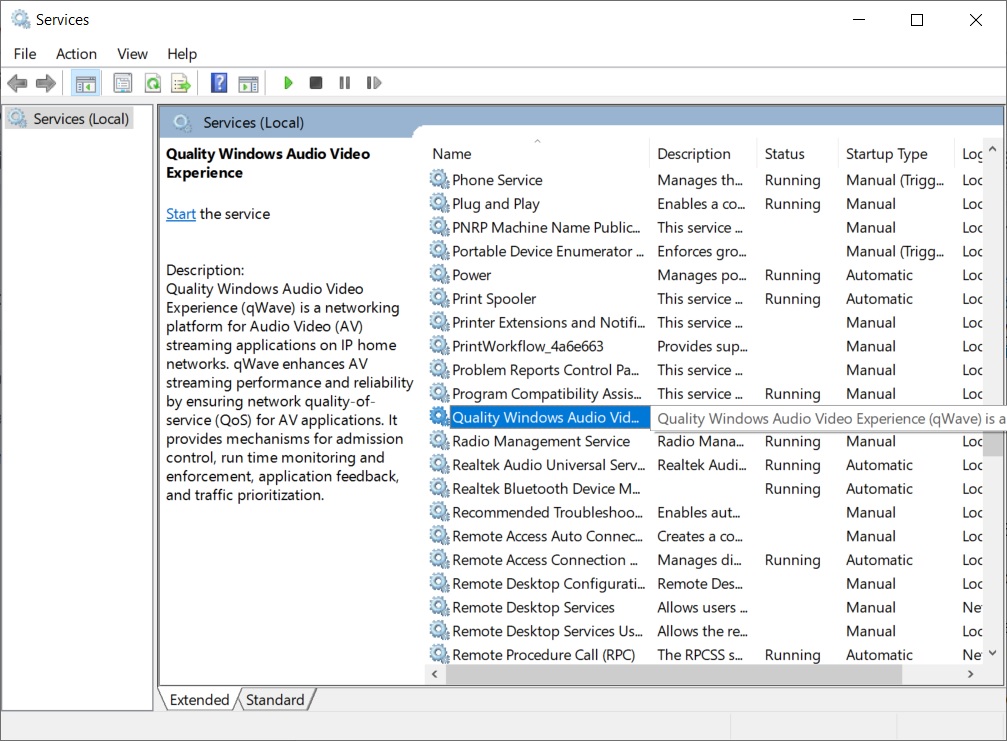Select Remote Access Auto Connection service
1007x741 pixels.
pyautogui.click(x=704, y=536)
